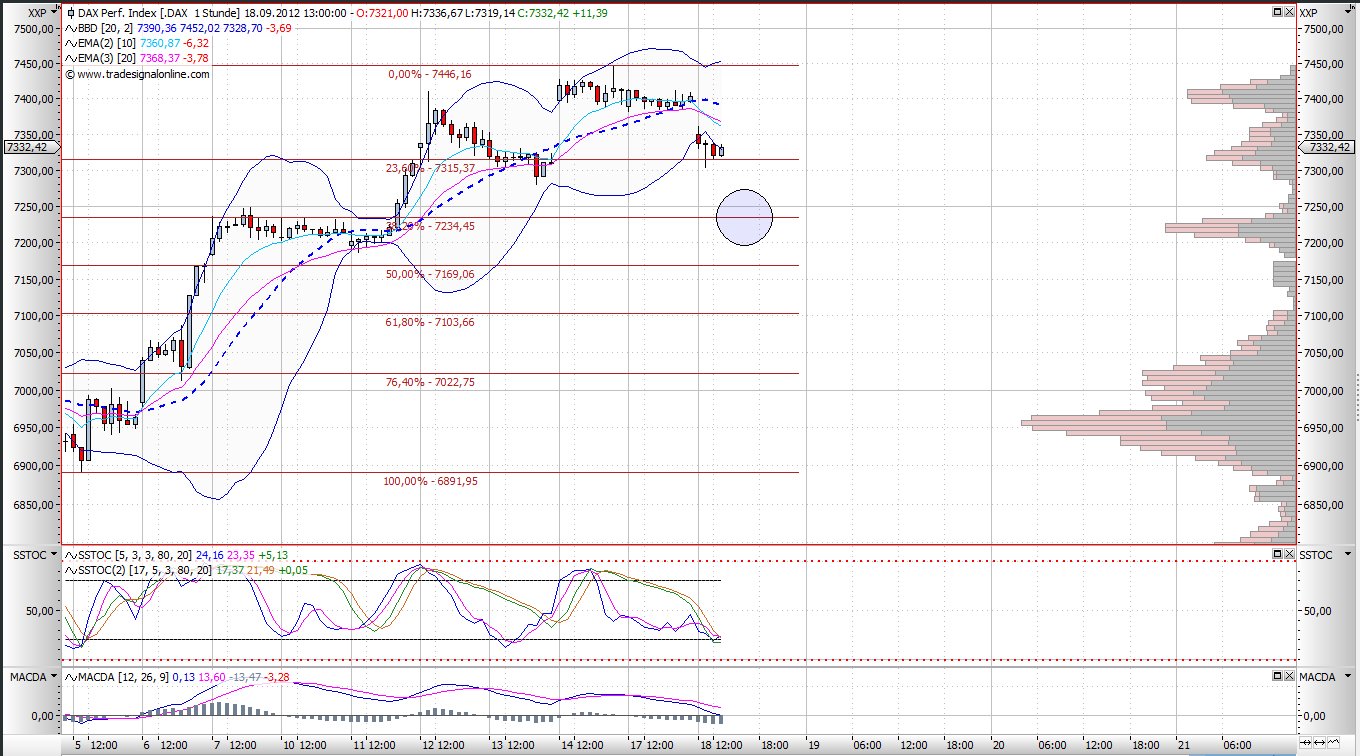Image resolution: width=1360 pixels, height=756 pixels.
Task: Click the EMA(2) indicator line icon
Action: click(70, 44)
